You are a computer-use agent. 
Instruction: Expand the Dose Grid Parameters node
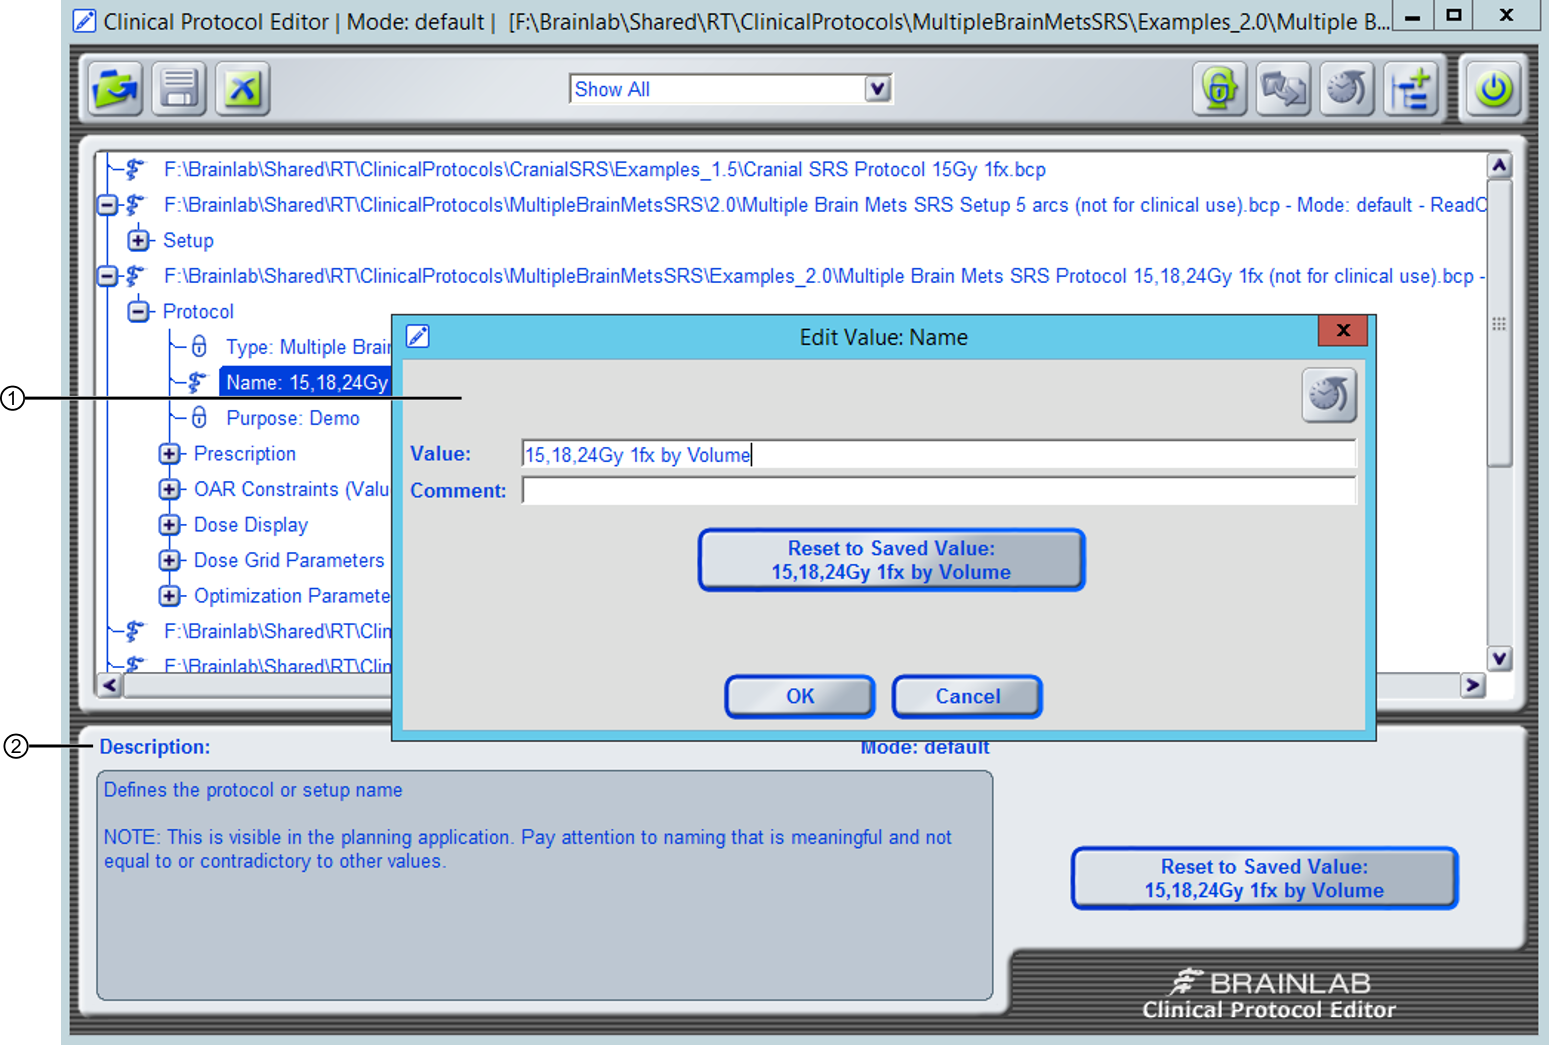170,560
